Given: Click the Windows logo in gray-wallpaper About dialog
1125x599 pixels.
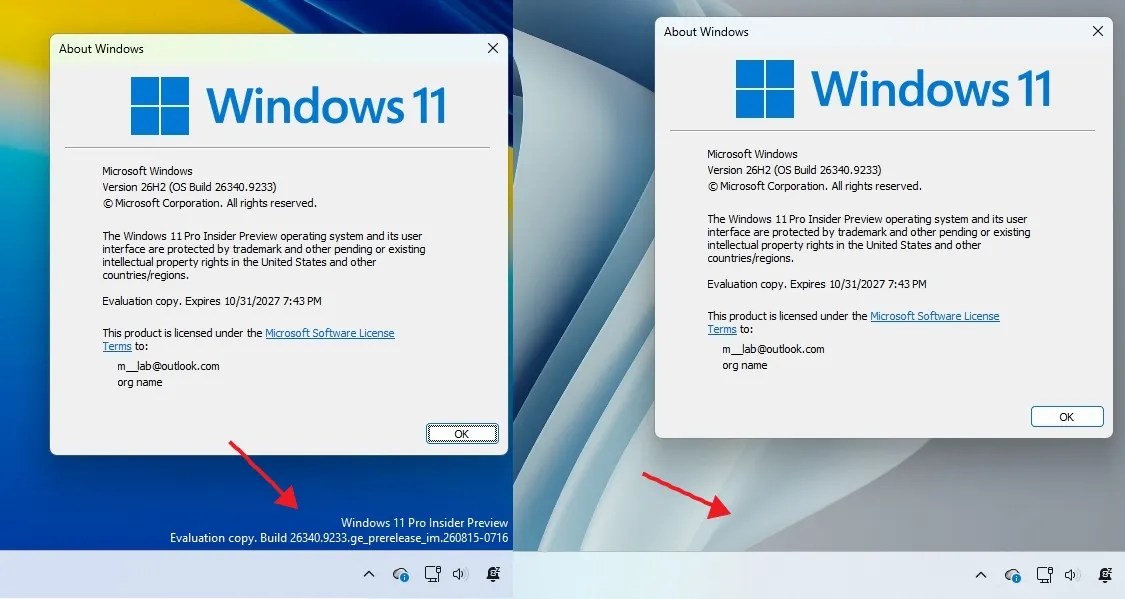Looking at the screenshot, I should 765,89.
